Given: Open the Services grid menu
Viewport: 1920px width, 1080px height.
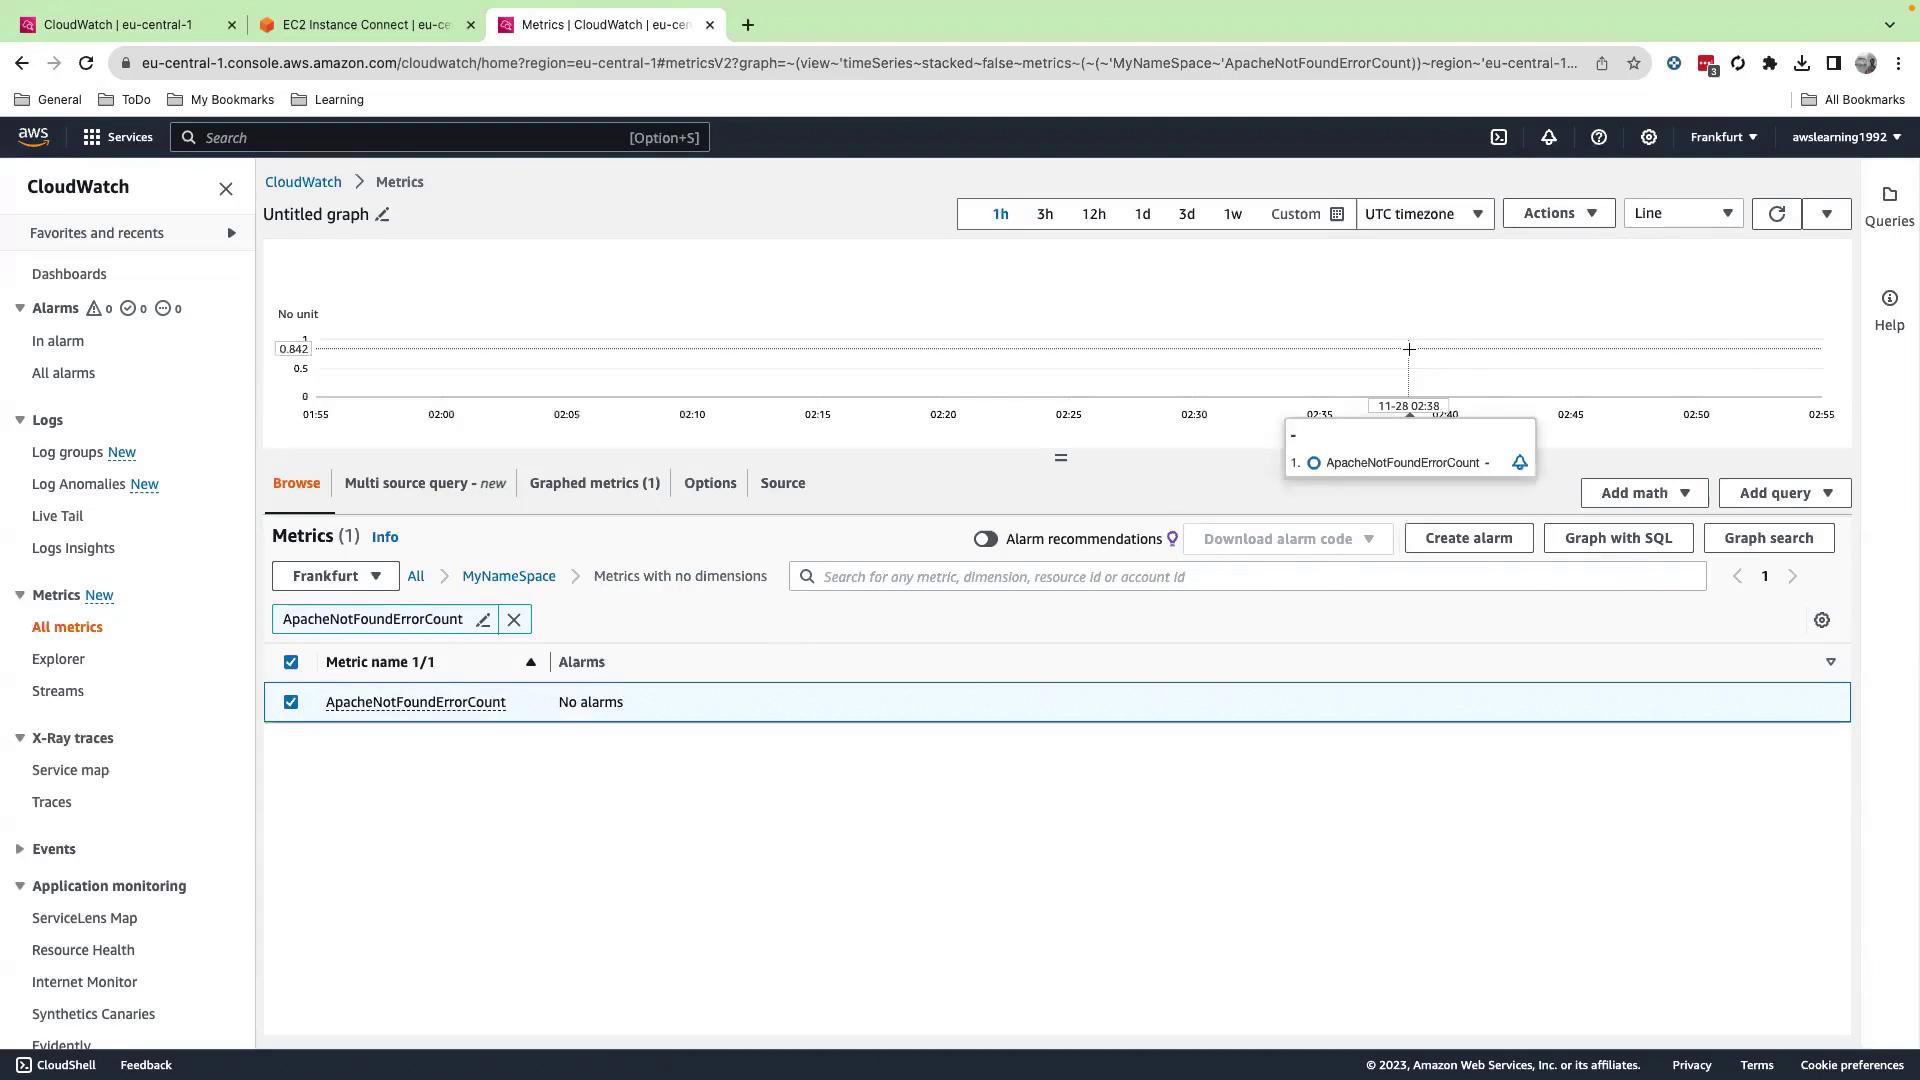Looking at the screenshot, I should [x=118, y=137].
